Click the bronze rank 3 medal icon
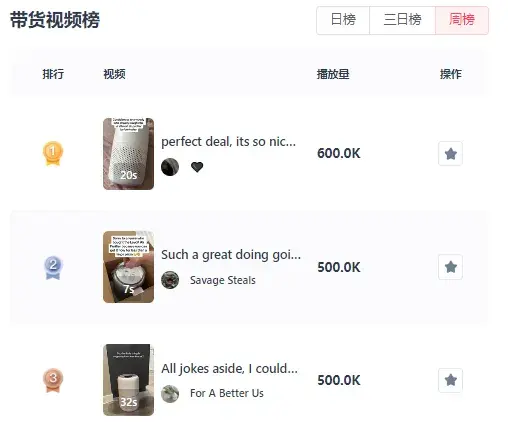The width and height of the screenshot is (508, 426). pyautogui.click(x=53, y=380)
